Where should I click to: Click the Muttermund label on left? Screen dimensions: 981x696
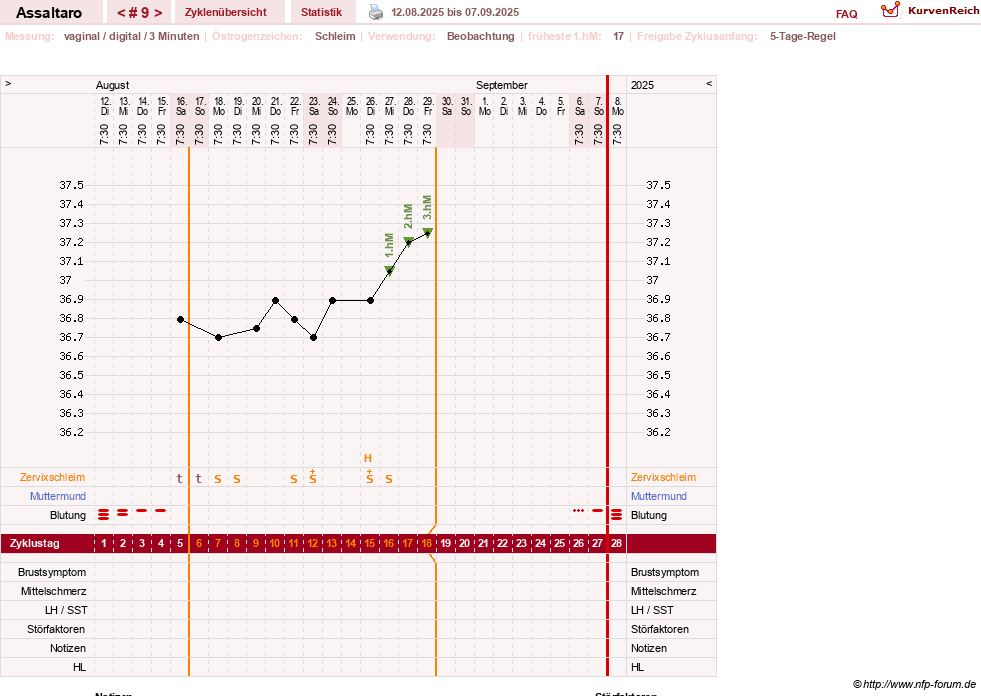coord(58,496)
